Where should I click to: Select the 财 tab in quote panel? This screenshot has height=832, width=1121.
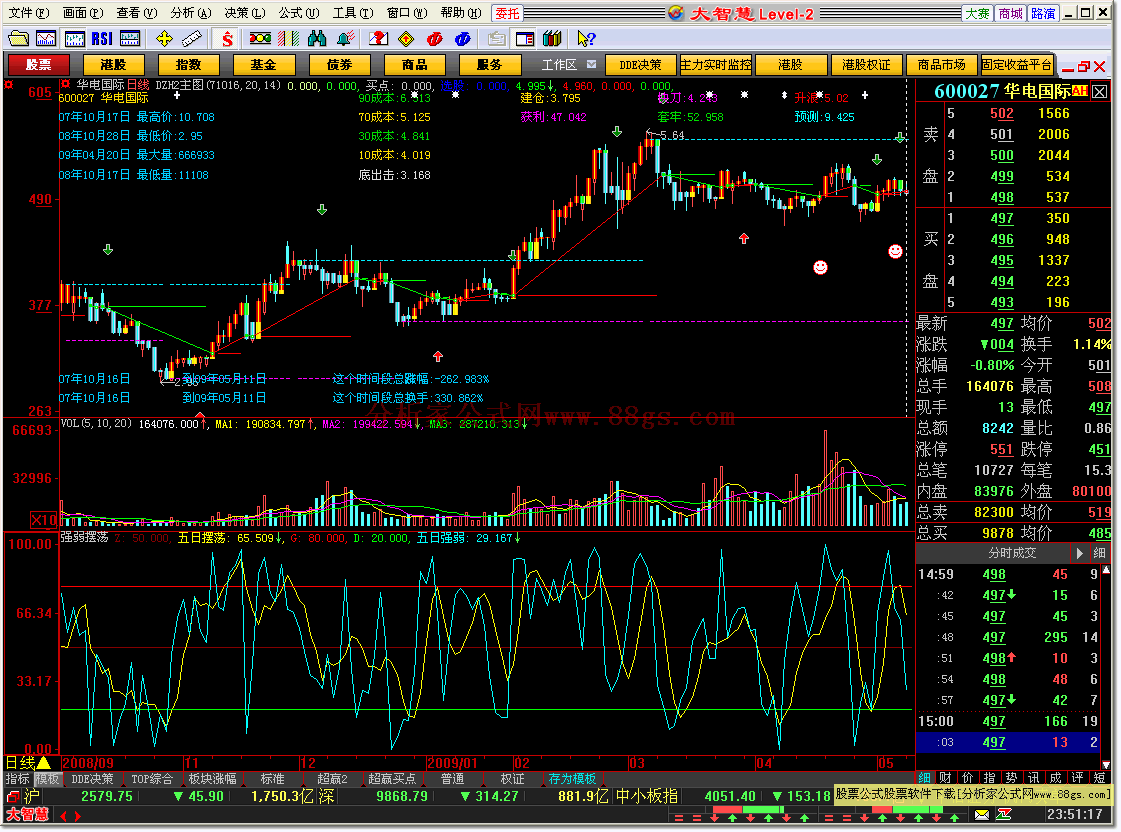tap(945, 778)
